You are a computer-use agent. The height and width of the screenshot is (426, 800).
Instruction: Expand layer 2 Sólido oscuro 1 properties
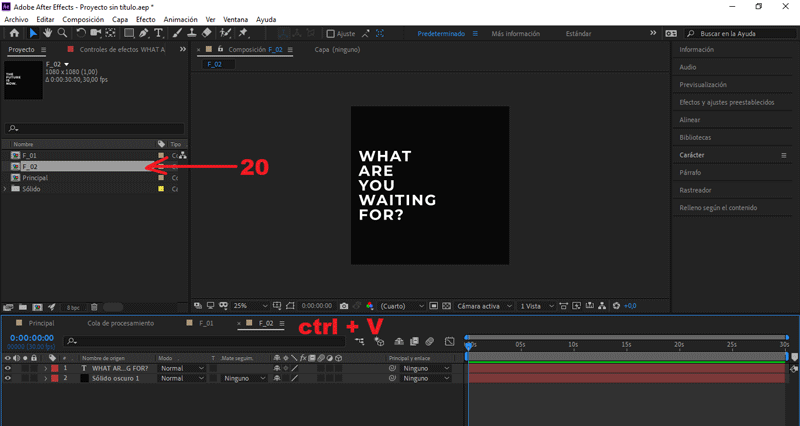(x=45, y=378)
